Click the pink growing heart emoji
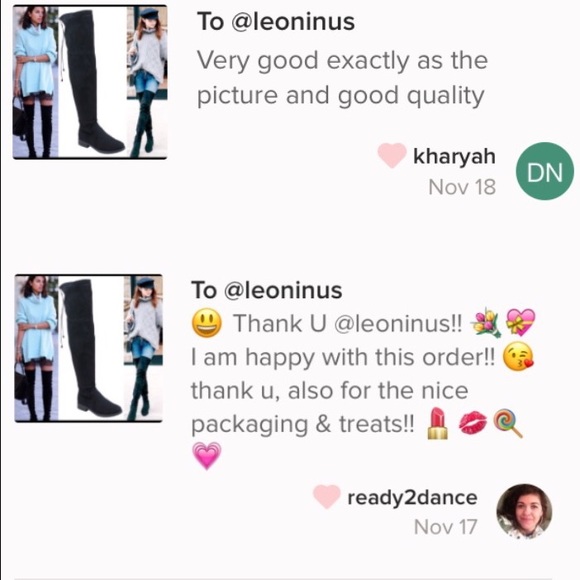The image size is (580, 580). (207, 455)
